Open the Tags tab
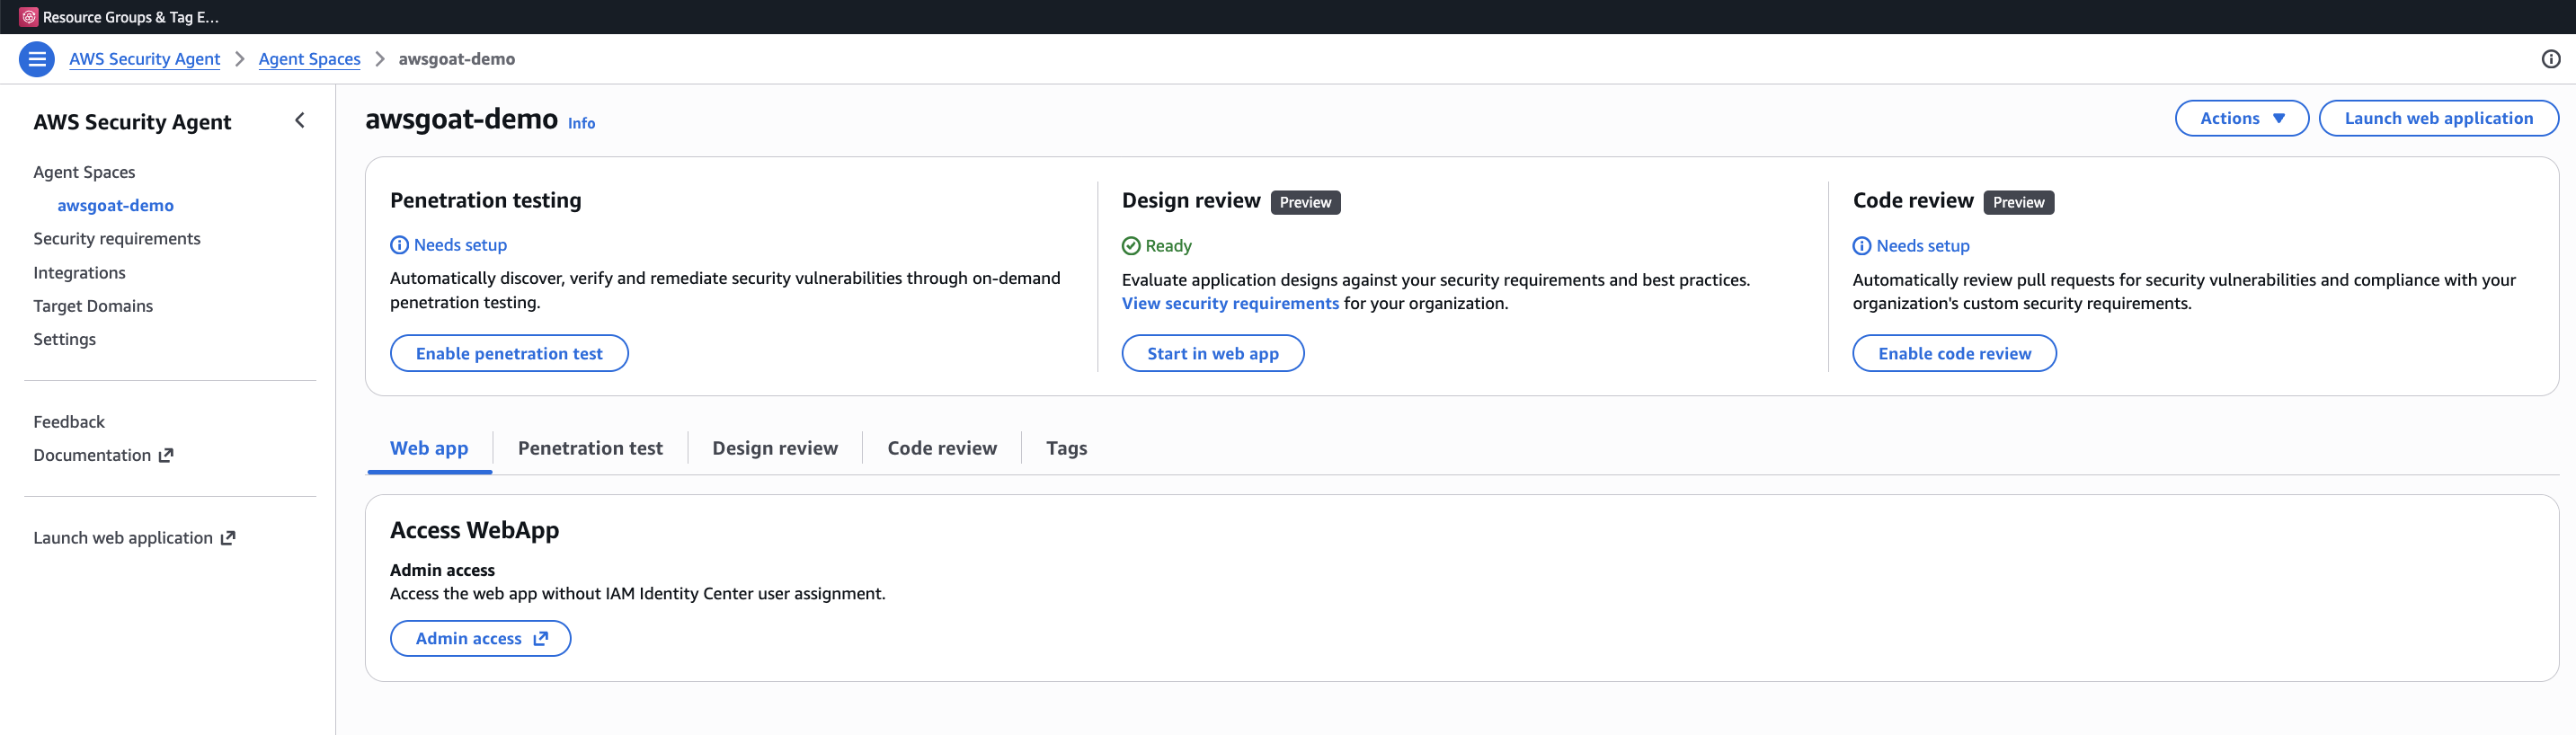2576x735 pixels. coord(1066,448)
